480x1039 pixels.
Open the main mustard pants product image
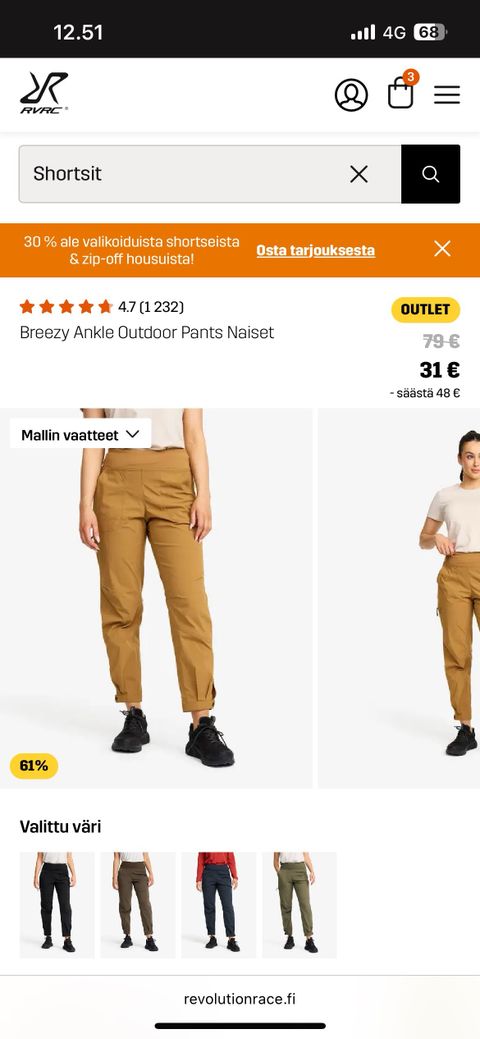click(x=156, y=598)
